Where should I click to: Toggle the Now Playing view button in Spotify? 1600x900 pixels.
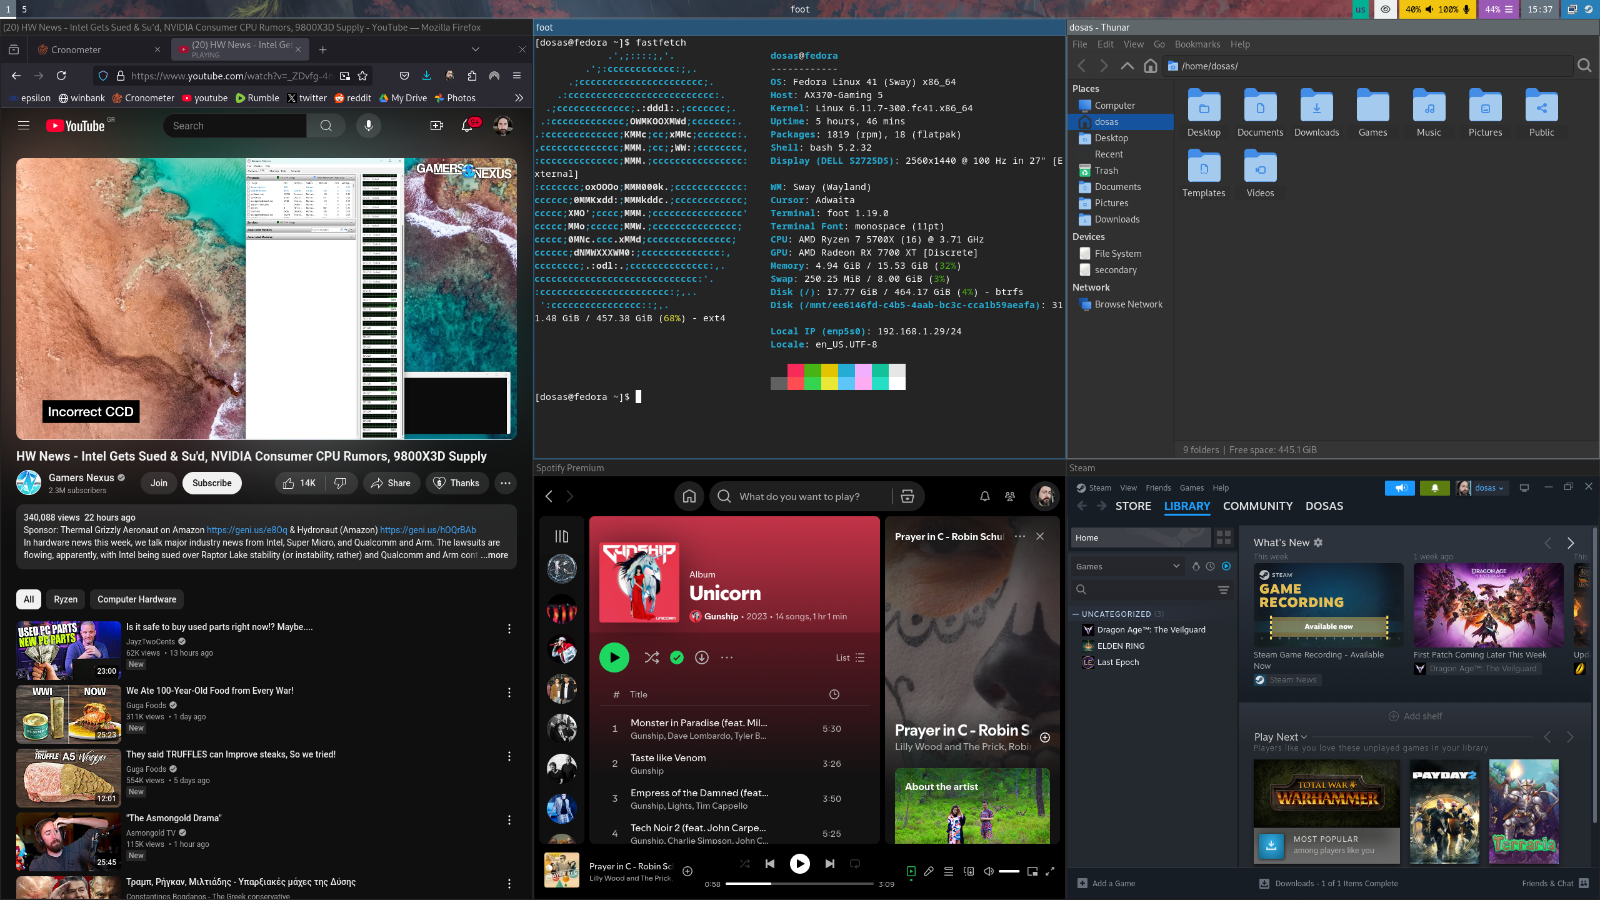911,871
